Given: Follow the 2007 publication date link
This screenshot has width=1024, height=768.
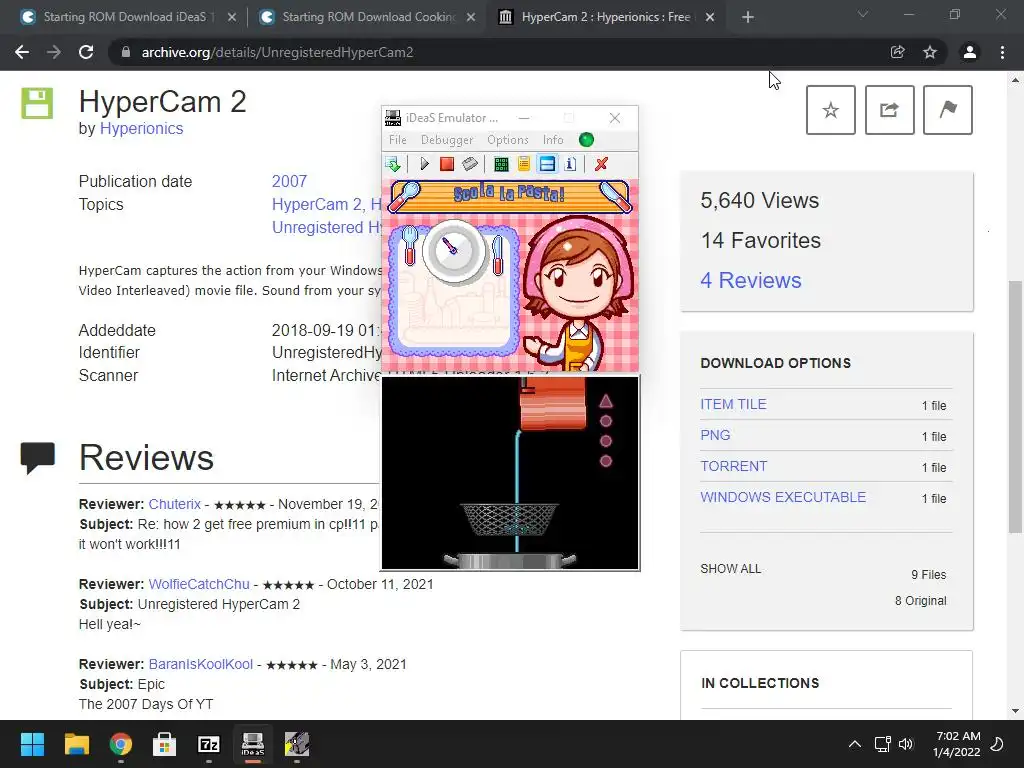Looking at the screenshot, I should (x=289, y=182).
